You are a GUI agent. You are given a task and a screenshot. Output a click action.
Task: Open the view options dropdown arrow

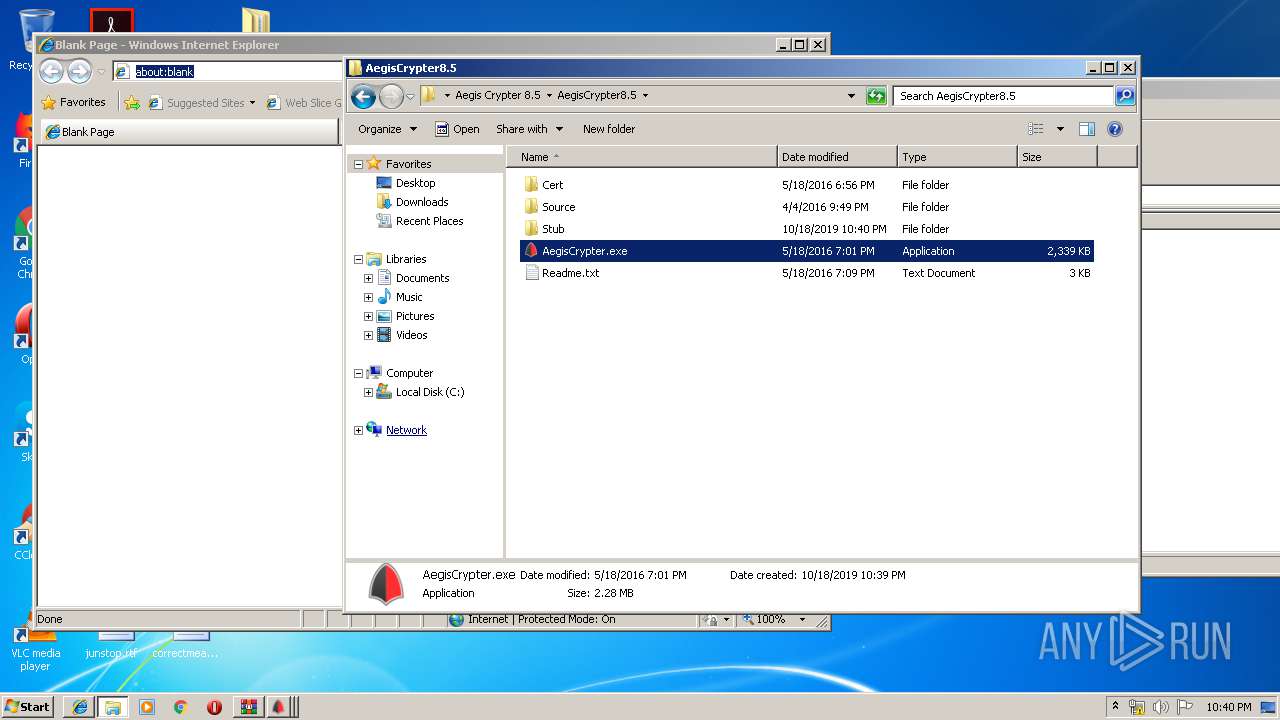1060,129
